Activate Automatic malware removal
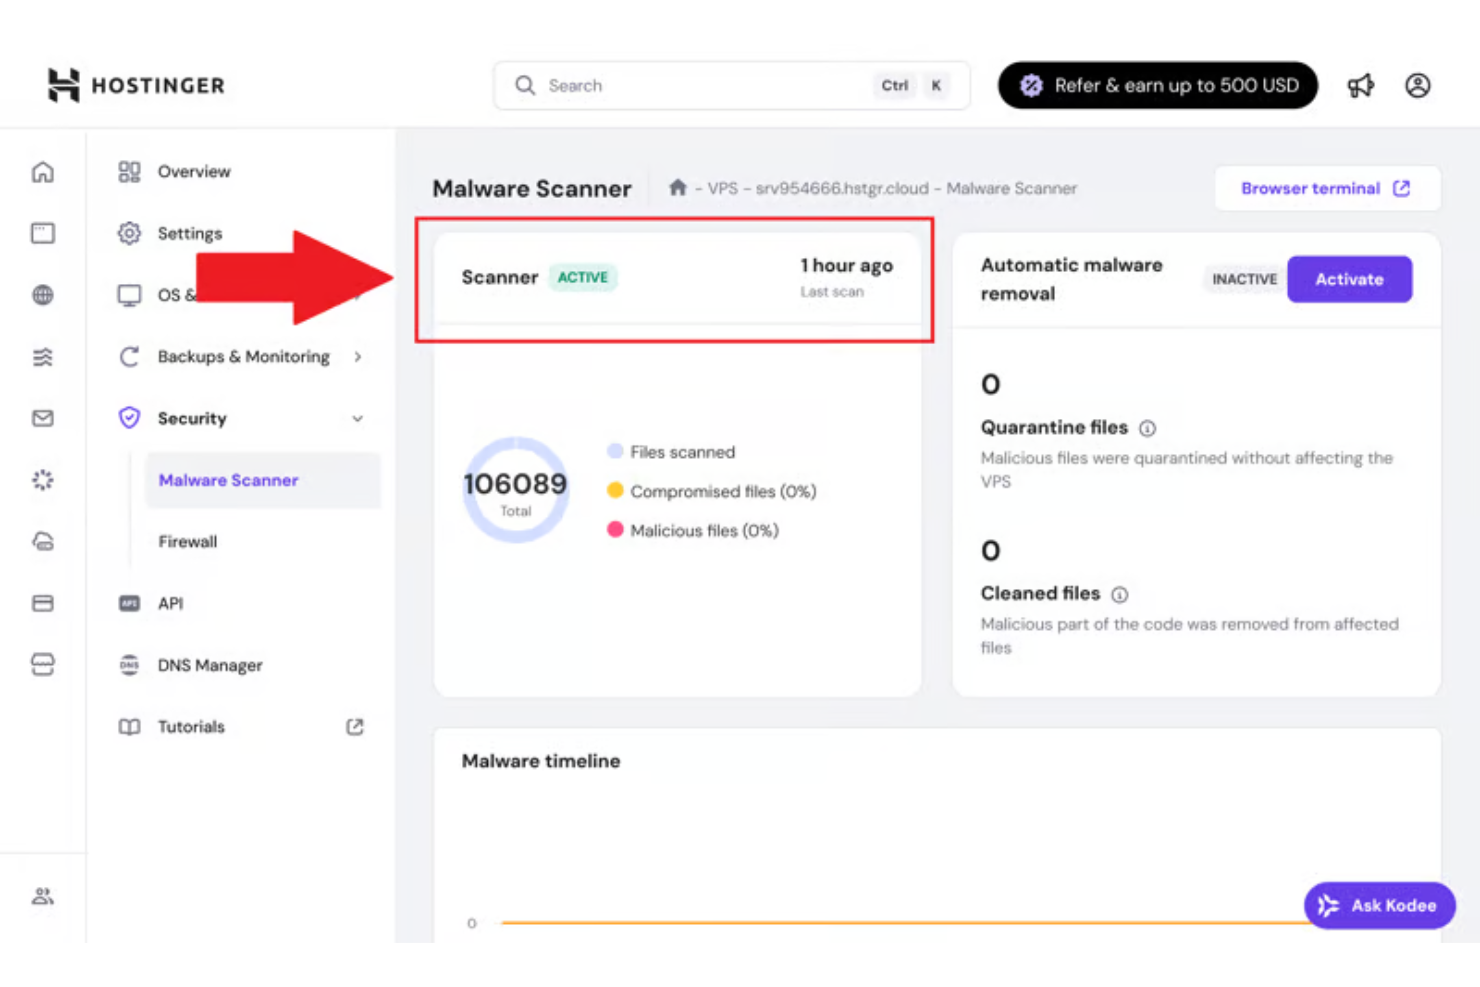Viewport: 1480px width, 987px height. [x=1349, y=279]
